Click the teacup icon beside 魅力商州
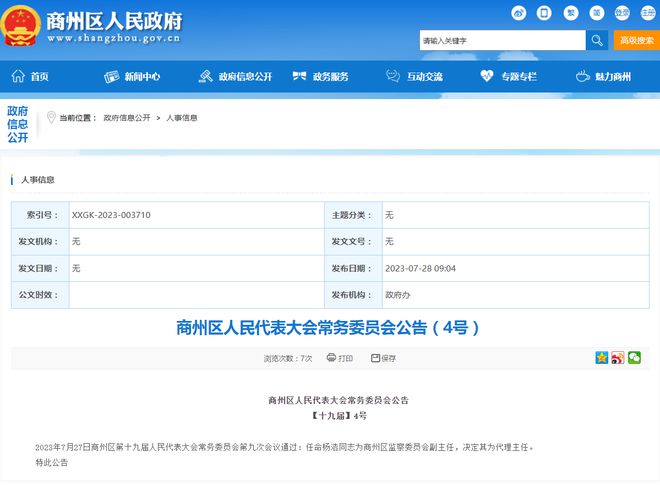This screenshot has height=485, width=660. click(583, 76)
